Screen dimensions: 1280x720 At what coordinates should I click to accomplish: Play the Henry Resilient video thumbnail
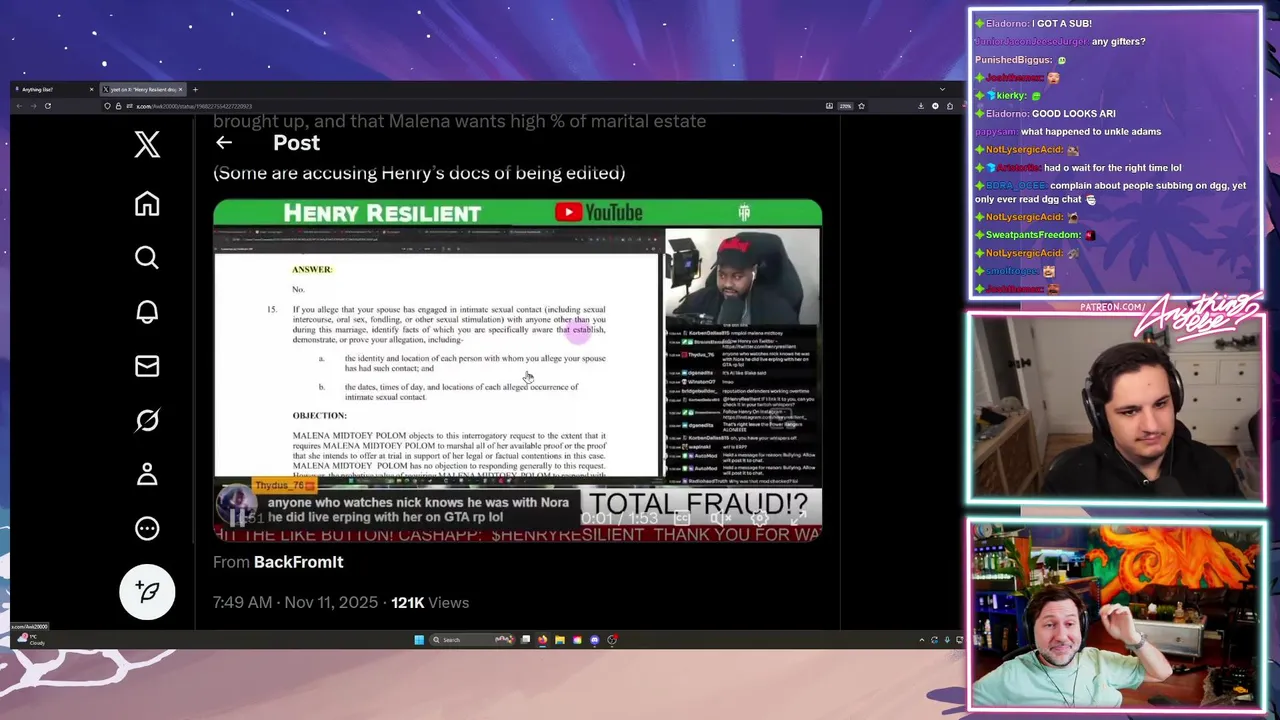click(x=517, y=370)
